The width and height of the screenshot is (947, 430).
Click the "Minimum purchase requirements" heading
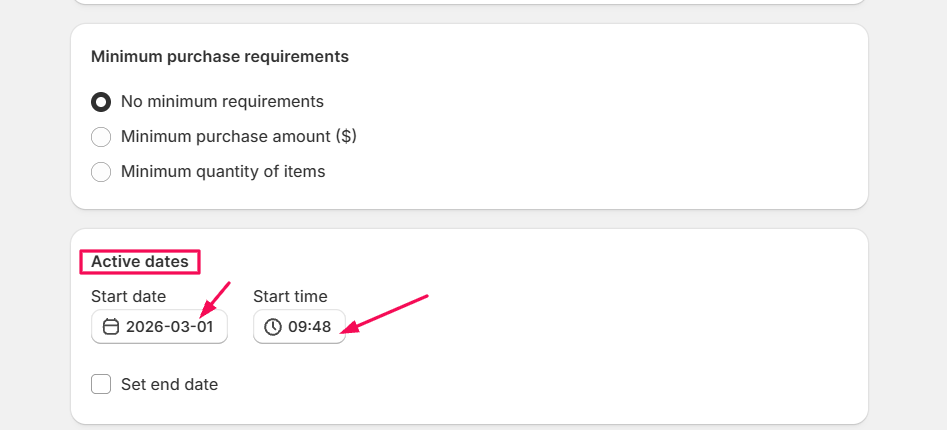pyautogui.click(x=220, y=57)
